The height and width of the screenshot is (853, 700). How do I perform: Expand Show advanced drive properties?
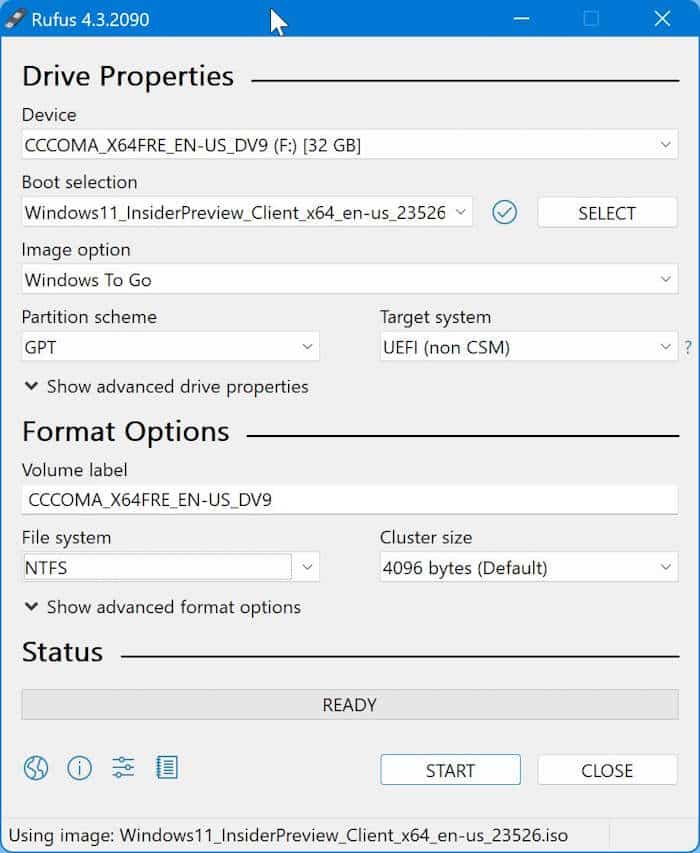[x=166, y=386]
